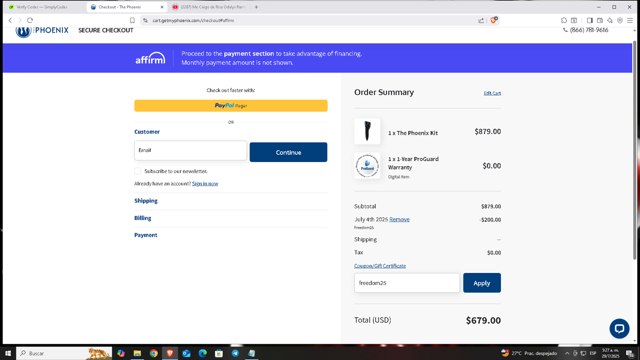The image size is (640, 360).
Task: Open the live chat bubble icon
Action: (619, 328)
